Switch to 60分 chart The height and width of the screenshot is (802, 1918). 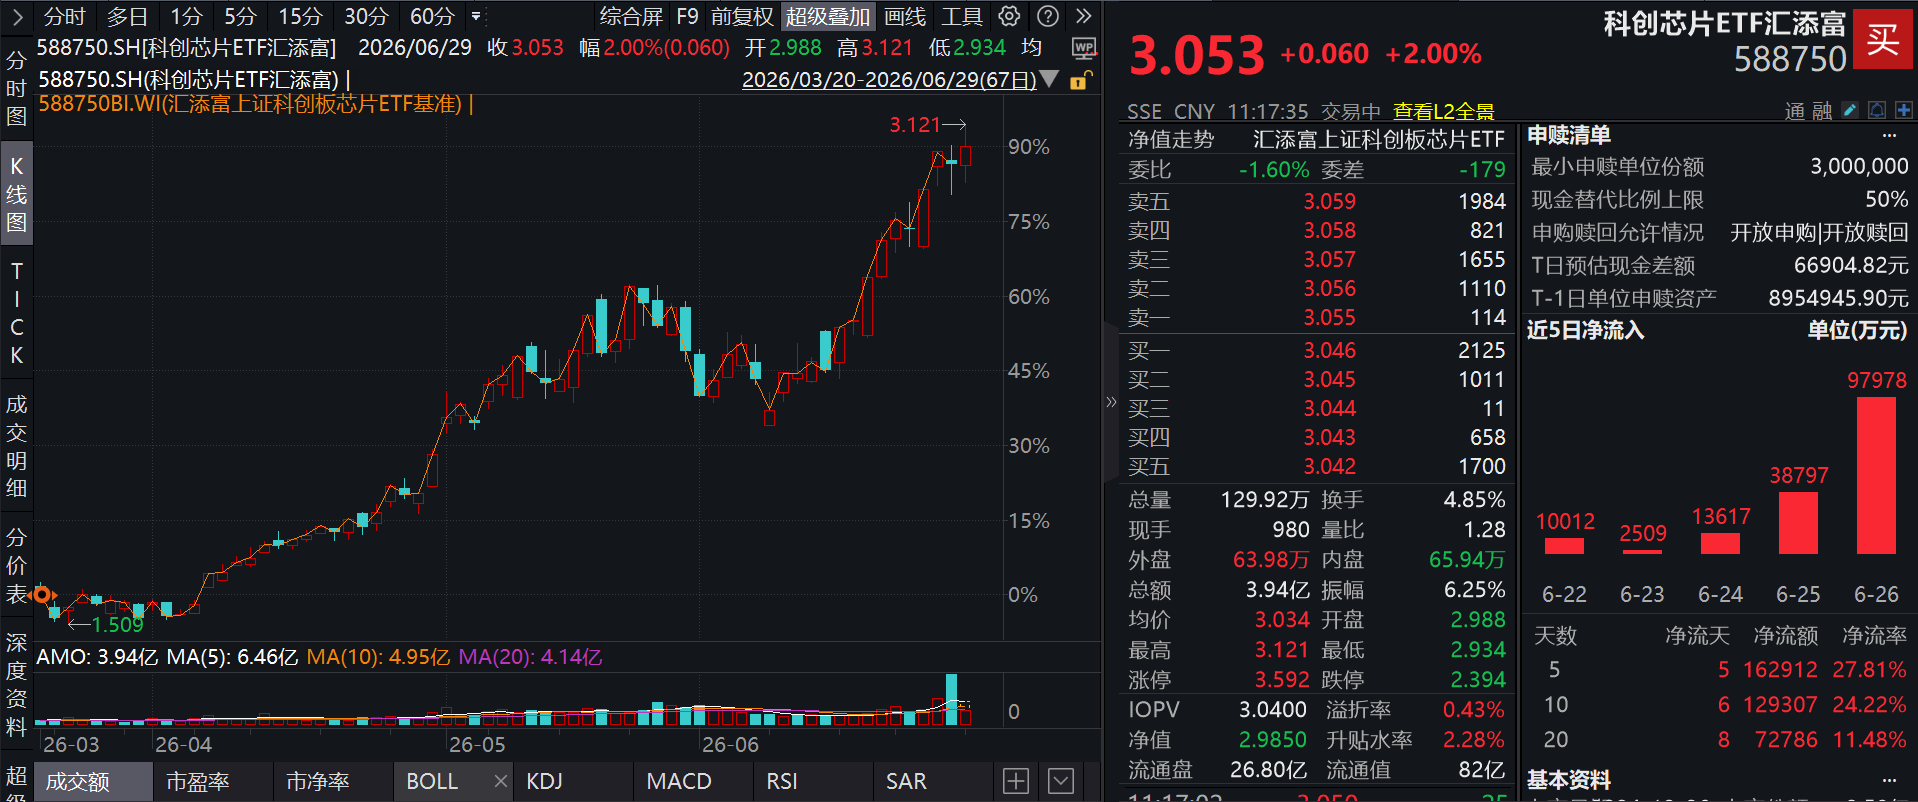point(432,16)
